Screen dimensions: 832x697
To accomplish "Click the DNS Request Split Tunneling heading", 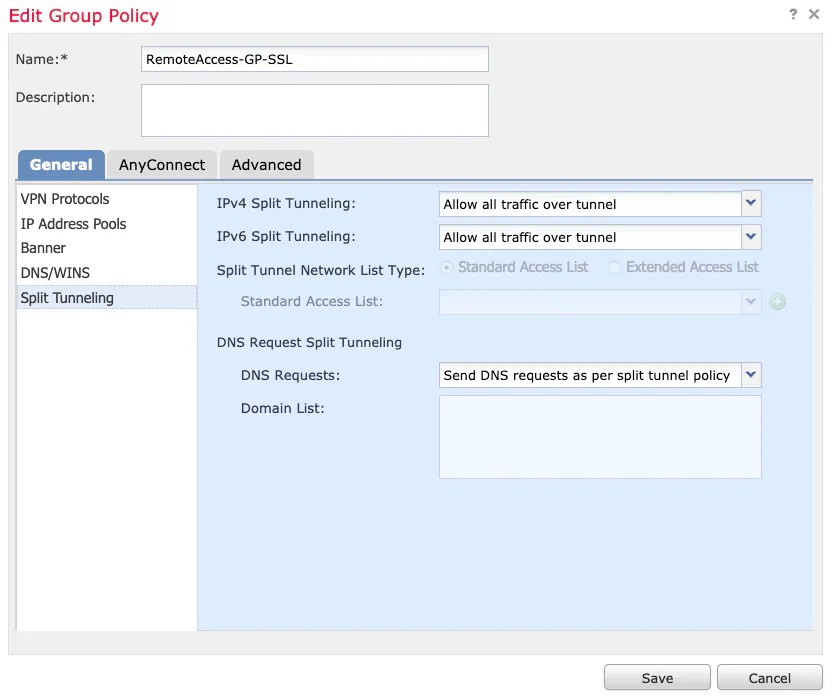I will (309, 343).
